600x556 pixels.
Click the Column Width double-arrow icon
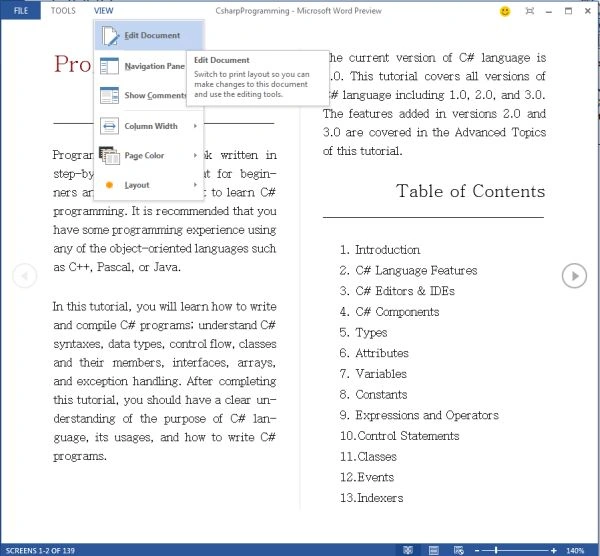(x=109, y=126)
